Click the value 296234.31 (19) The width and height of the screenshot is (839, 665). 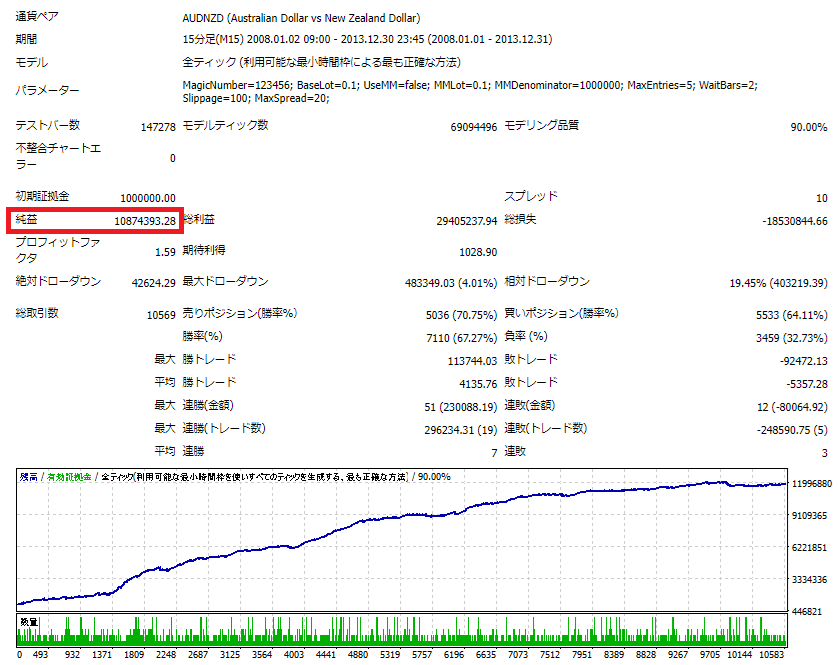point(461,430)
